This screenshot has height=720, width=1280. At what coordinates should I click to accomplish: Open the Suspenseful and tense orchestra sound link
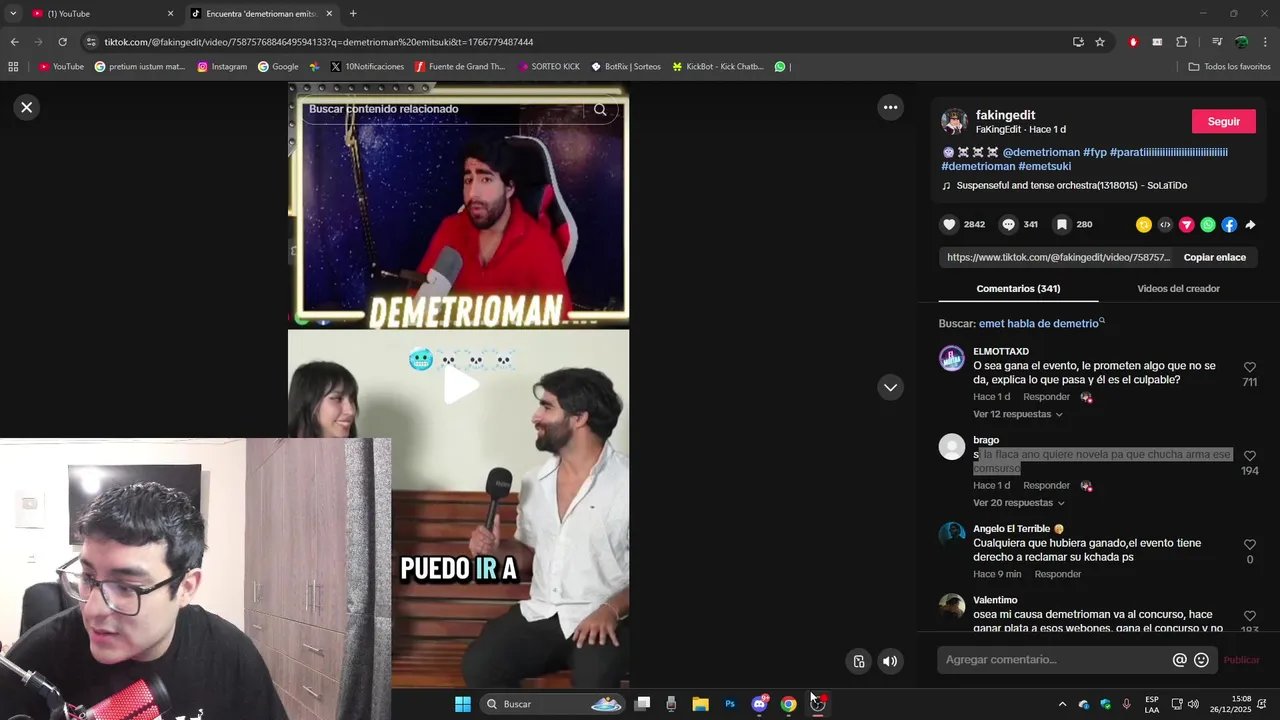1071,185
